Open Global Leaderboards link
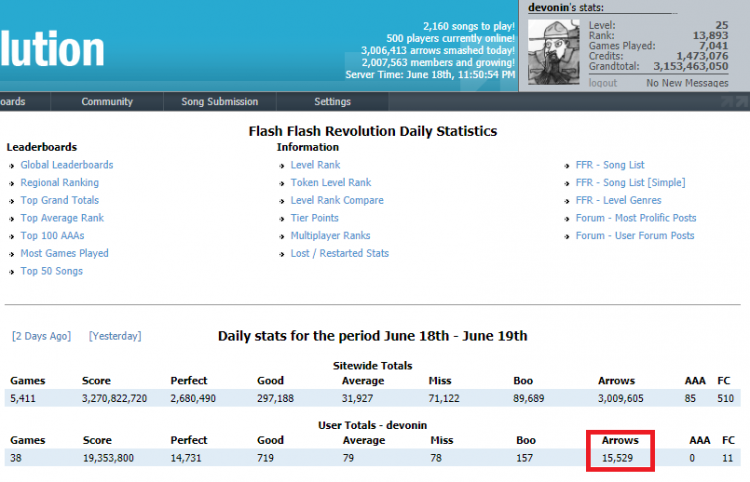 point(67,165)
